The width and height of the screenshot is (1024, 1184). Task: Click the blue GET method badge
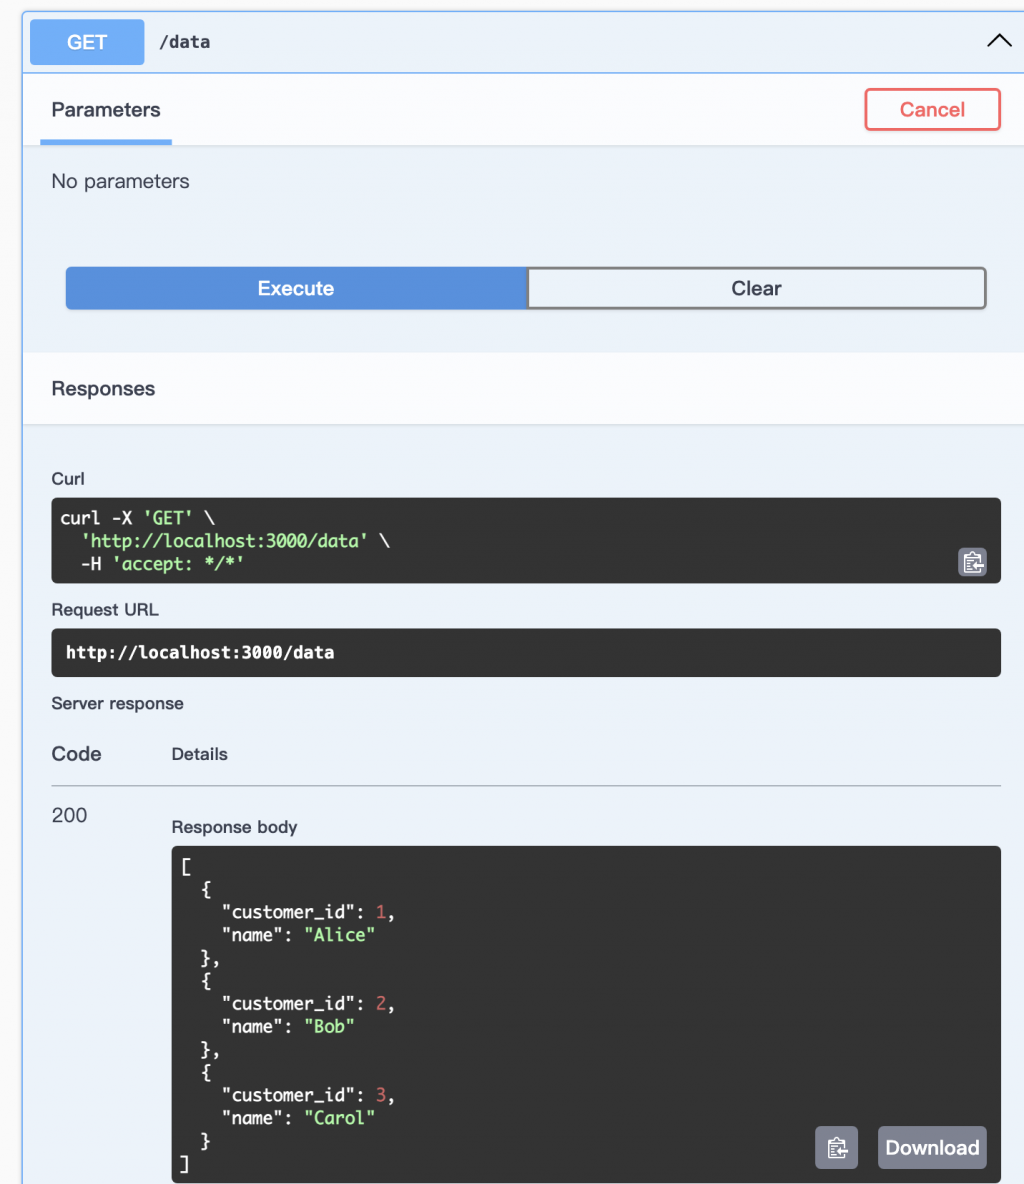(x=87, y=42)
